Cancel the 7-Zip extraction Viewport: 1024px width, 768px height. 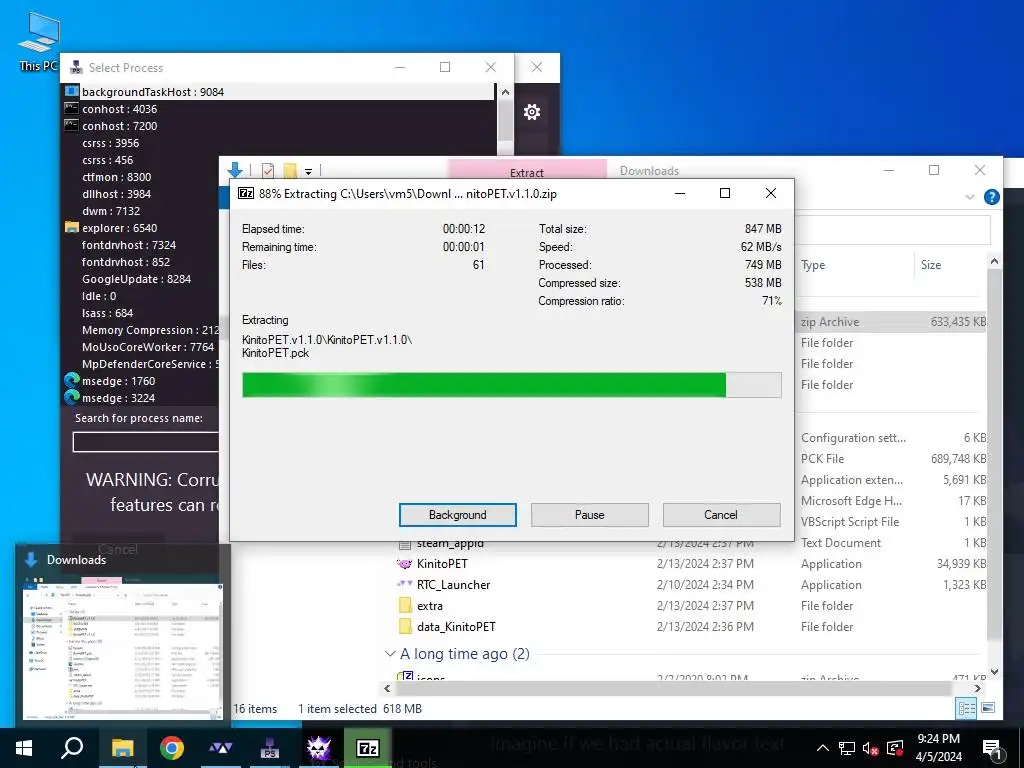coord(721,515)
